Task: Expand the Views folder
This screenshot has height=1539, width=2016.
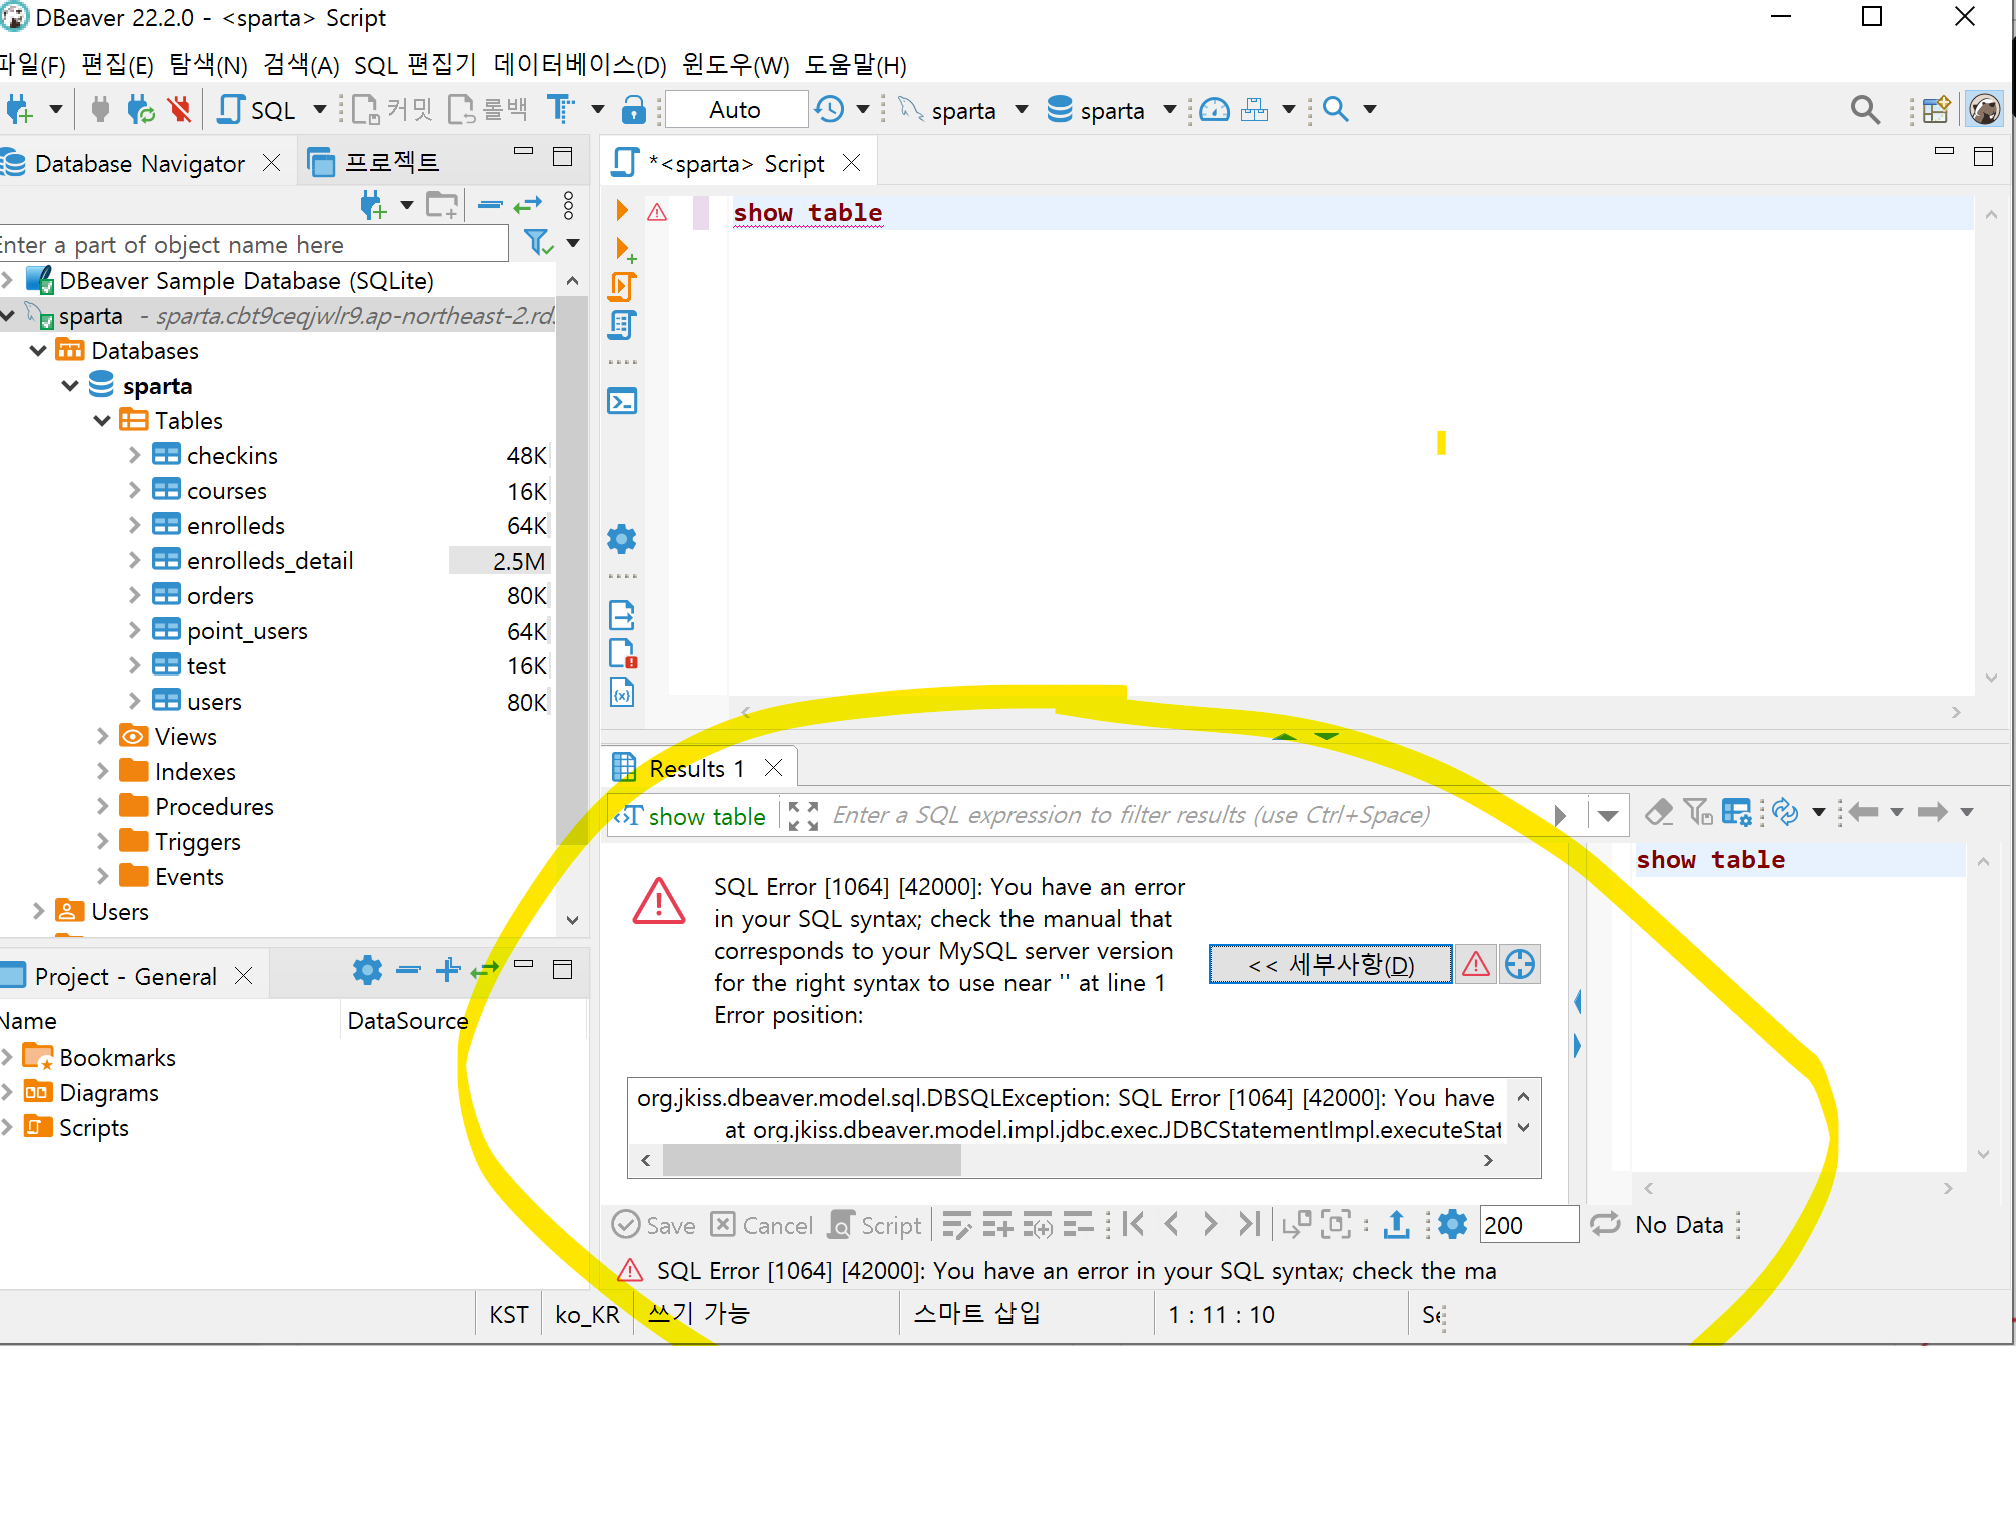Action: pos(102,737)
